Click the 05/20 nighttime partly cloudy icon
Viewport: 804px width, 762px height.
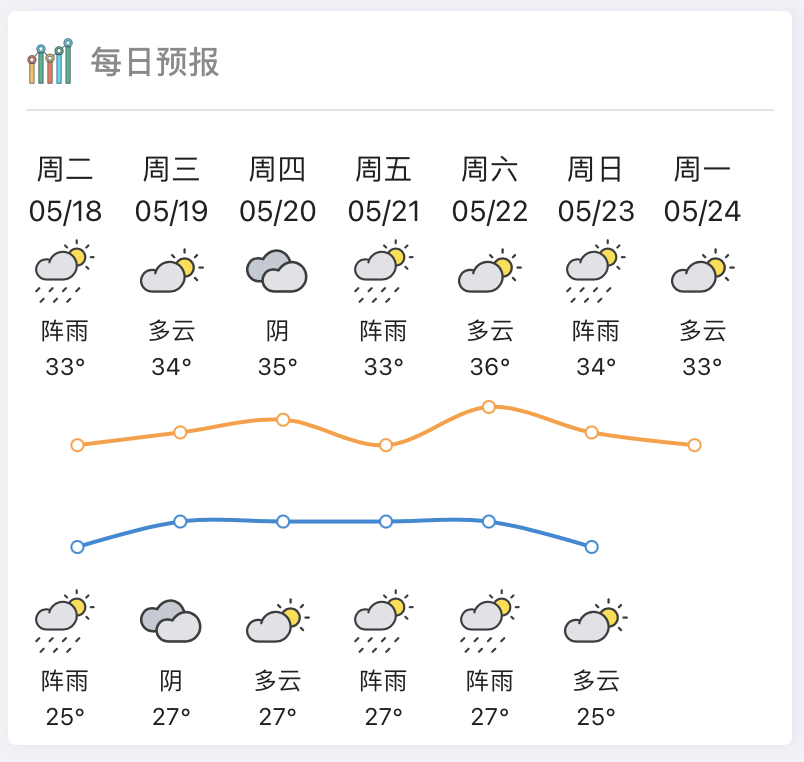[277, 621]
